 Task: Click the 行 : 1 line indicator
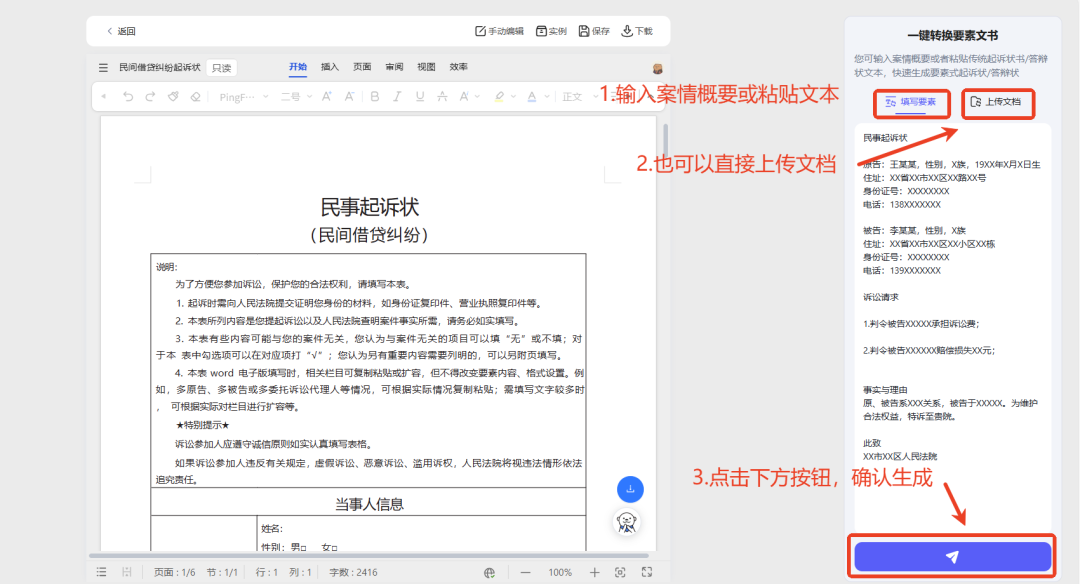tap(267, 572)
